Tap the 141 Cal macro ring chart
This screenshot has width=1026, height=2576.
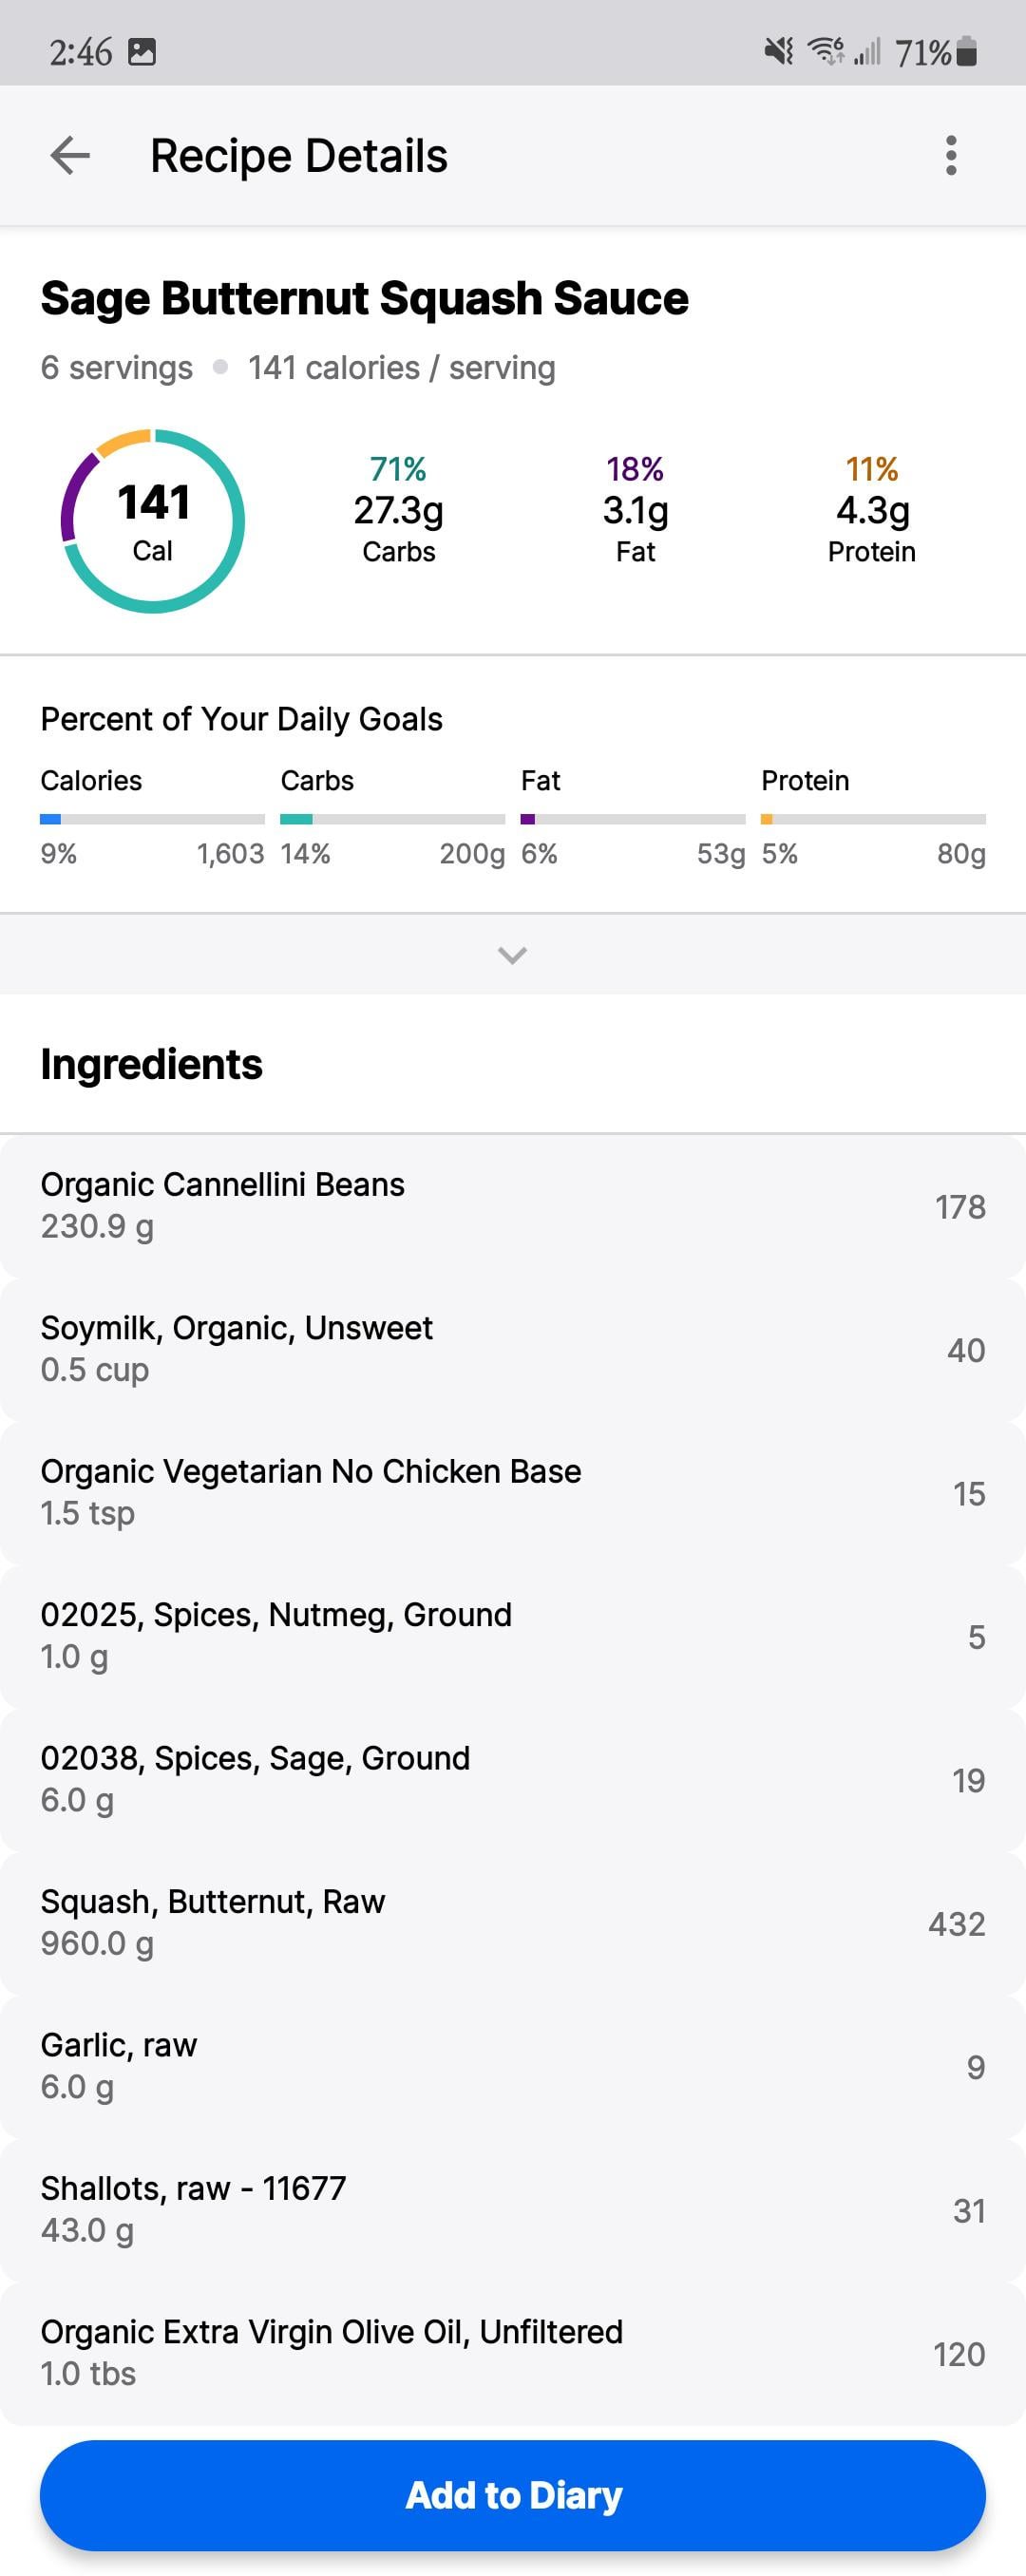tap(153, 521)
